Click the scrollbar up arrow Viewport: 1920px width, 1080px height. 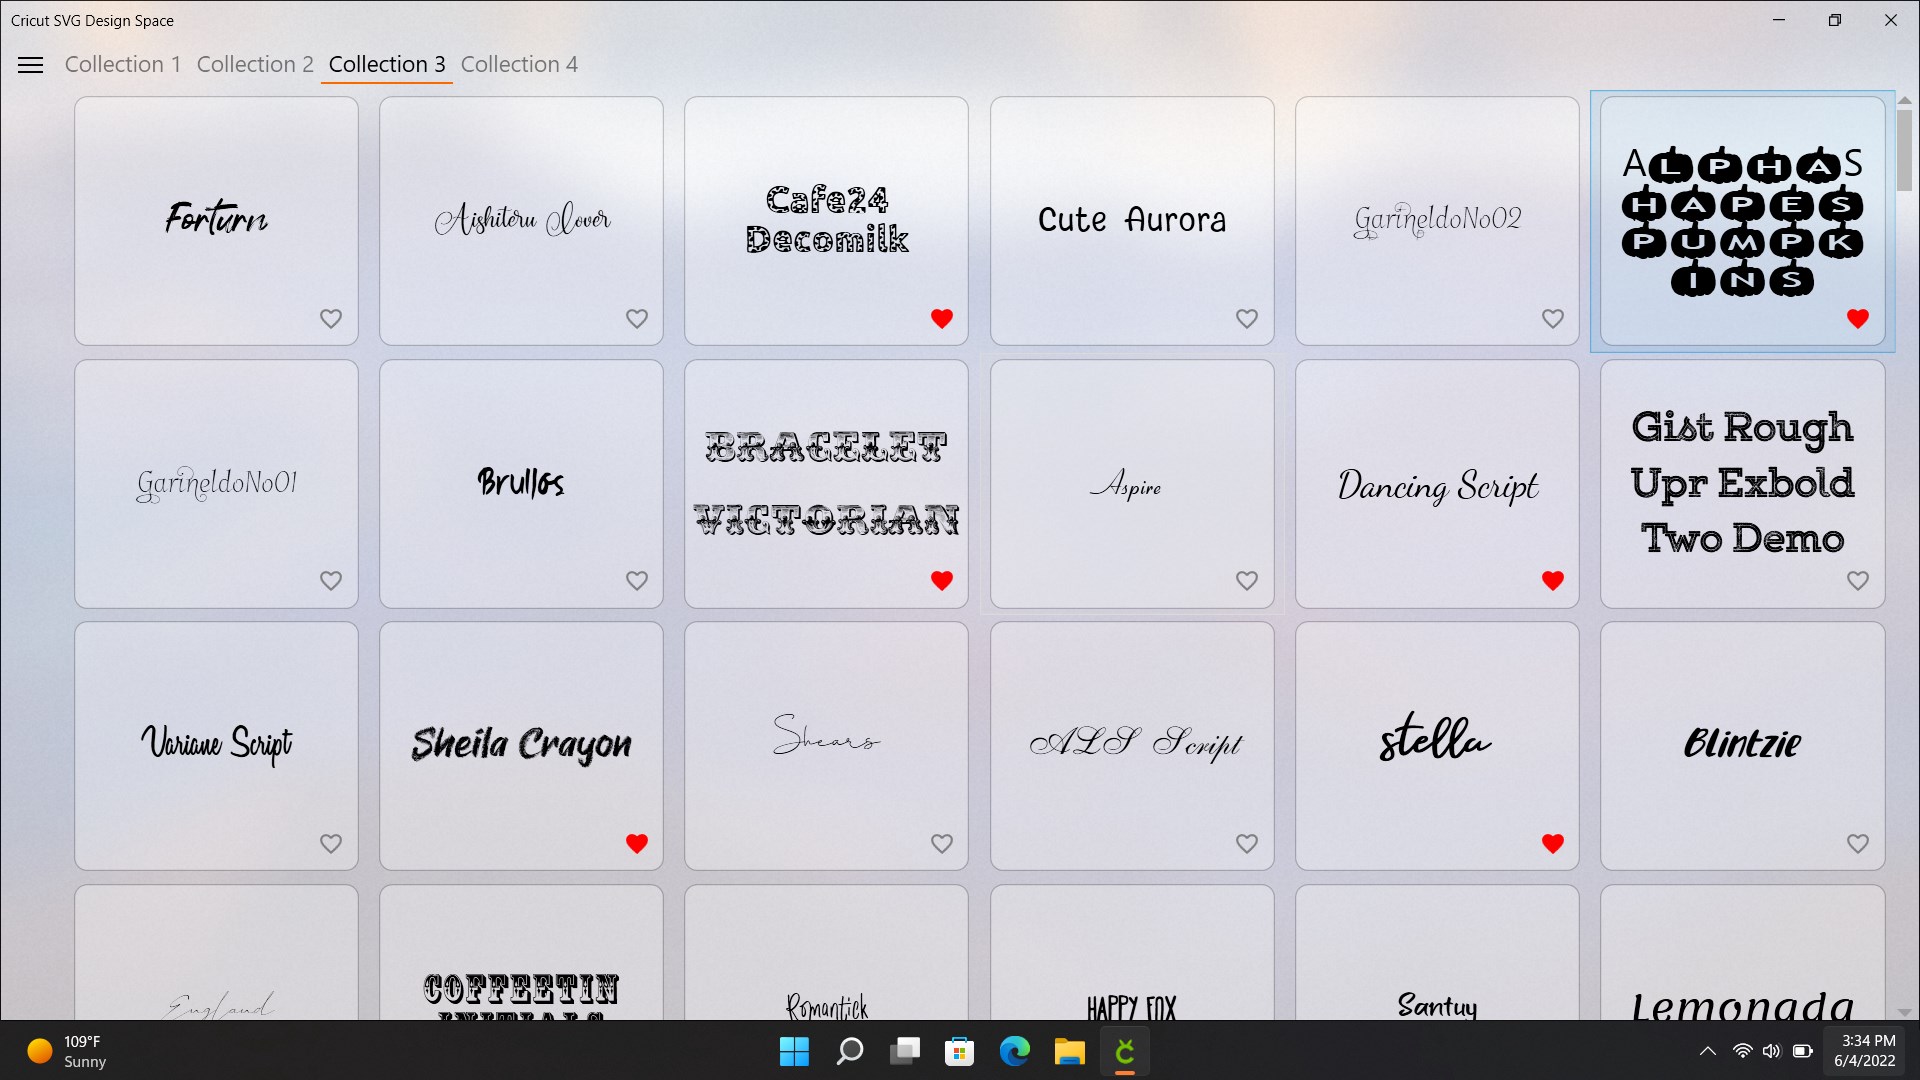click(1905, 100)
